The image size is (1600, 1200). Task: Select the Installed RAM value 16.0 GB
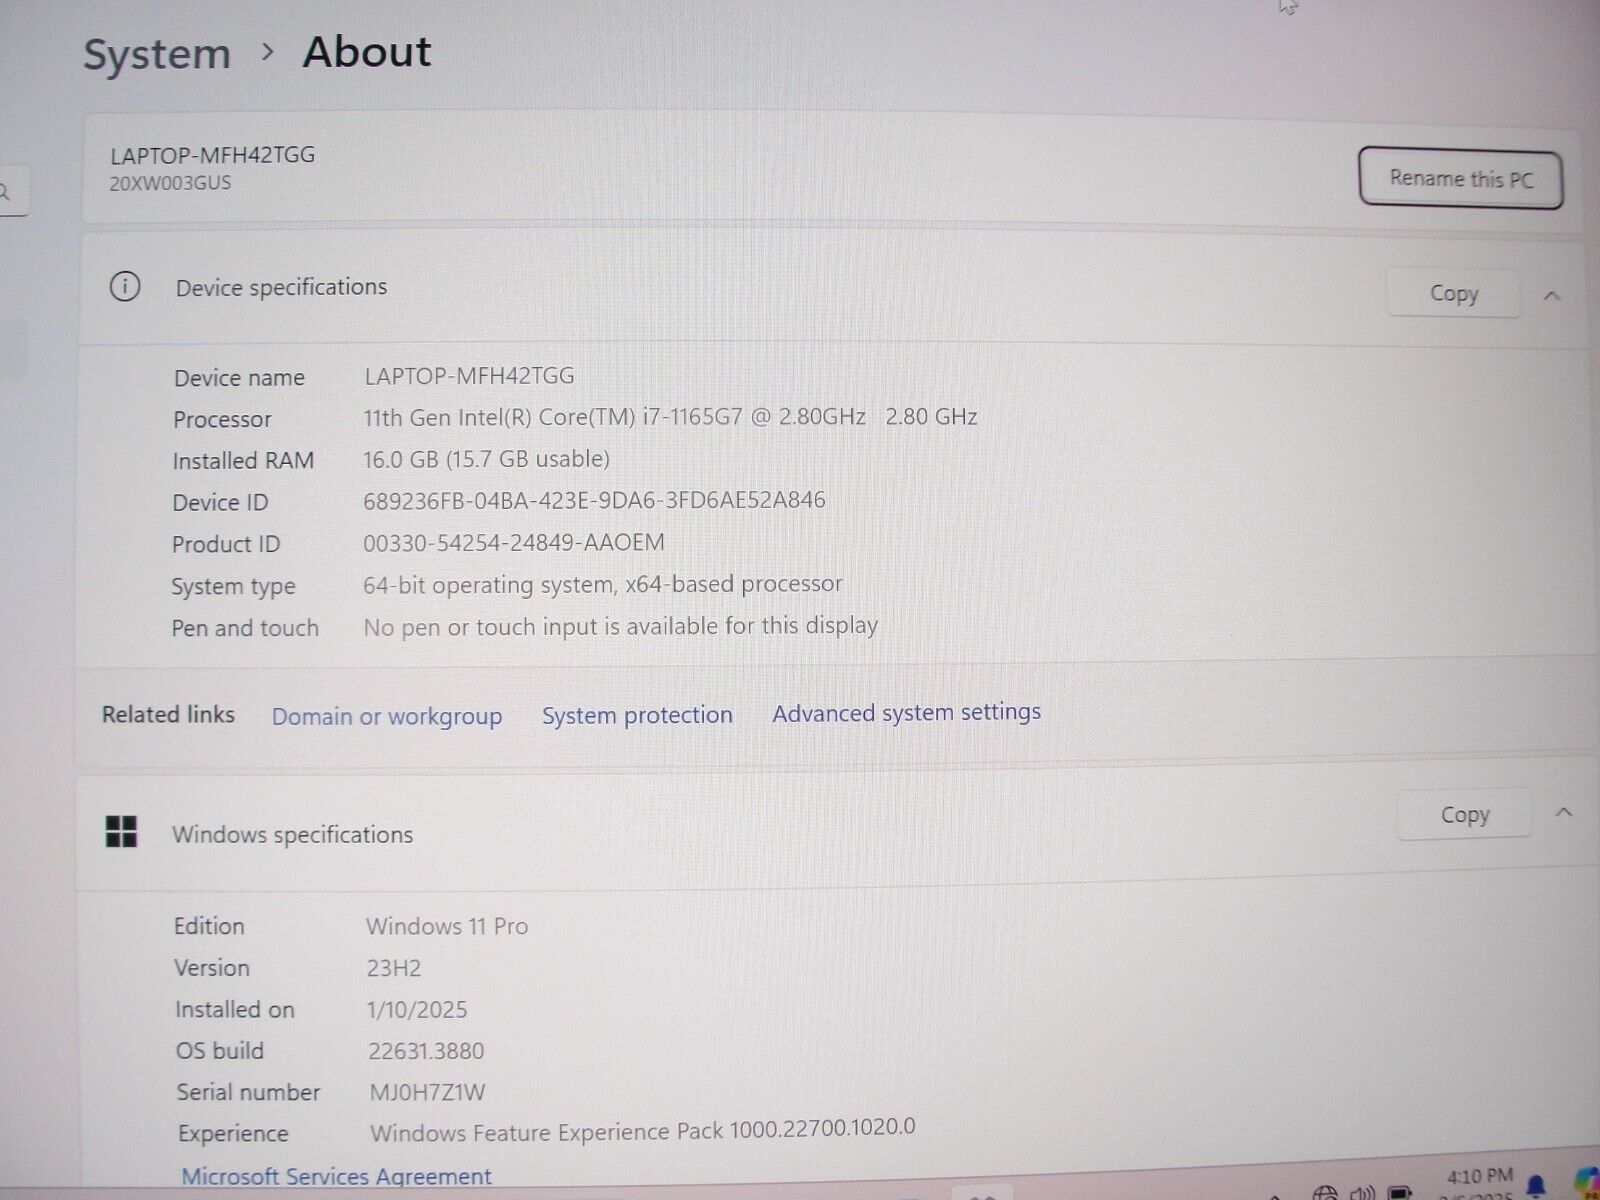tap(401, 459)
